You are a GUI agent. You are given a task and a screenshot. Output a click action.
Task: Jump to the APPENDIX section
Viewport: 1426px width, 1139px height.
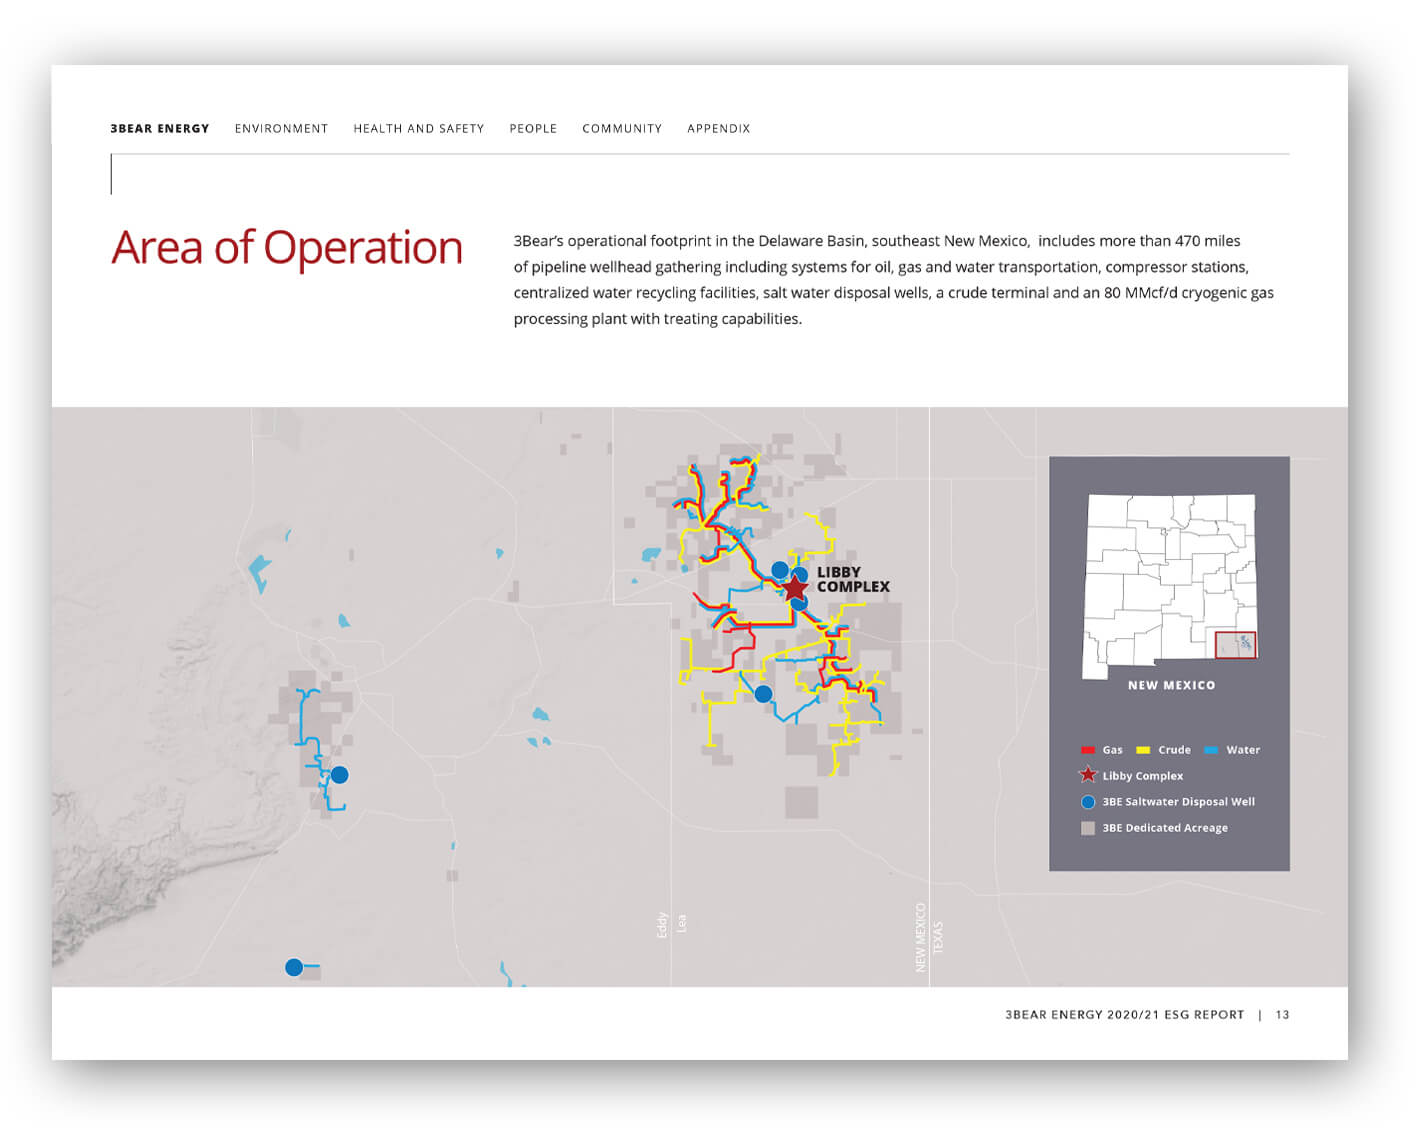coord(718,129)
